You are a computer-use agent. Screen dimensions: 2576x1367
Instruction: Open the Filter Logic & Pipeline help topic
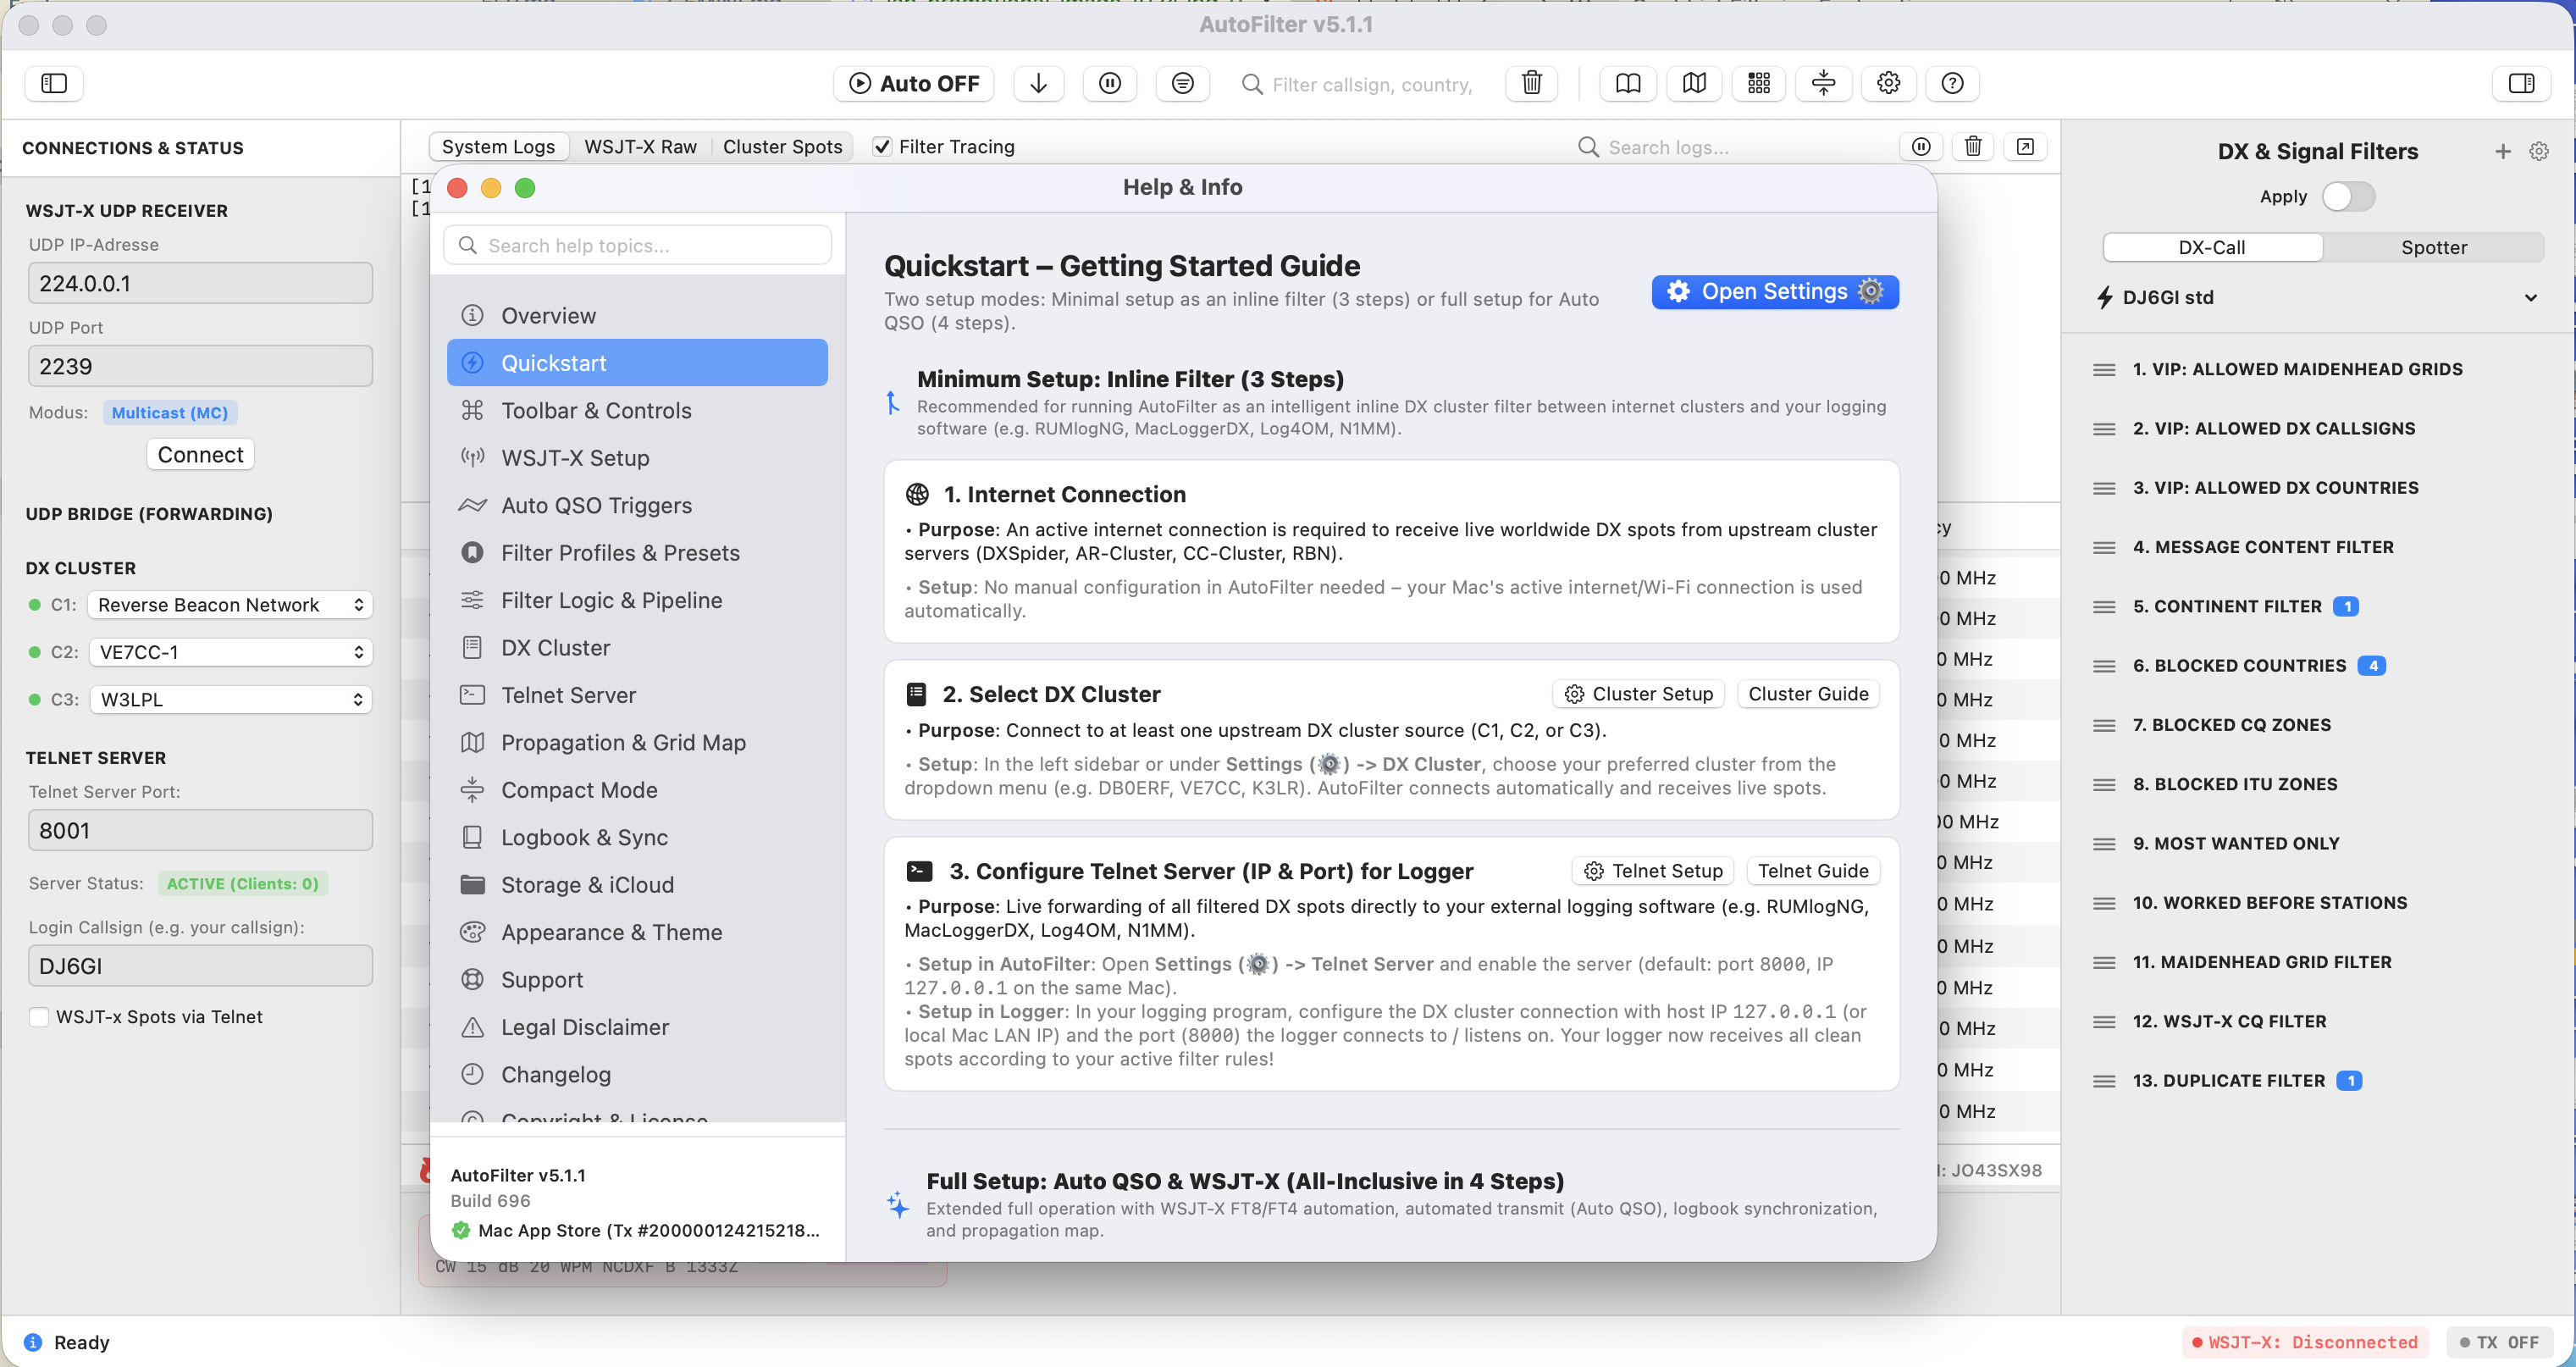tap(637, 600)
